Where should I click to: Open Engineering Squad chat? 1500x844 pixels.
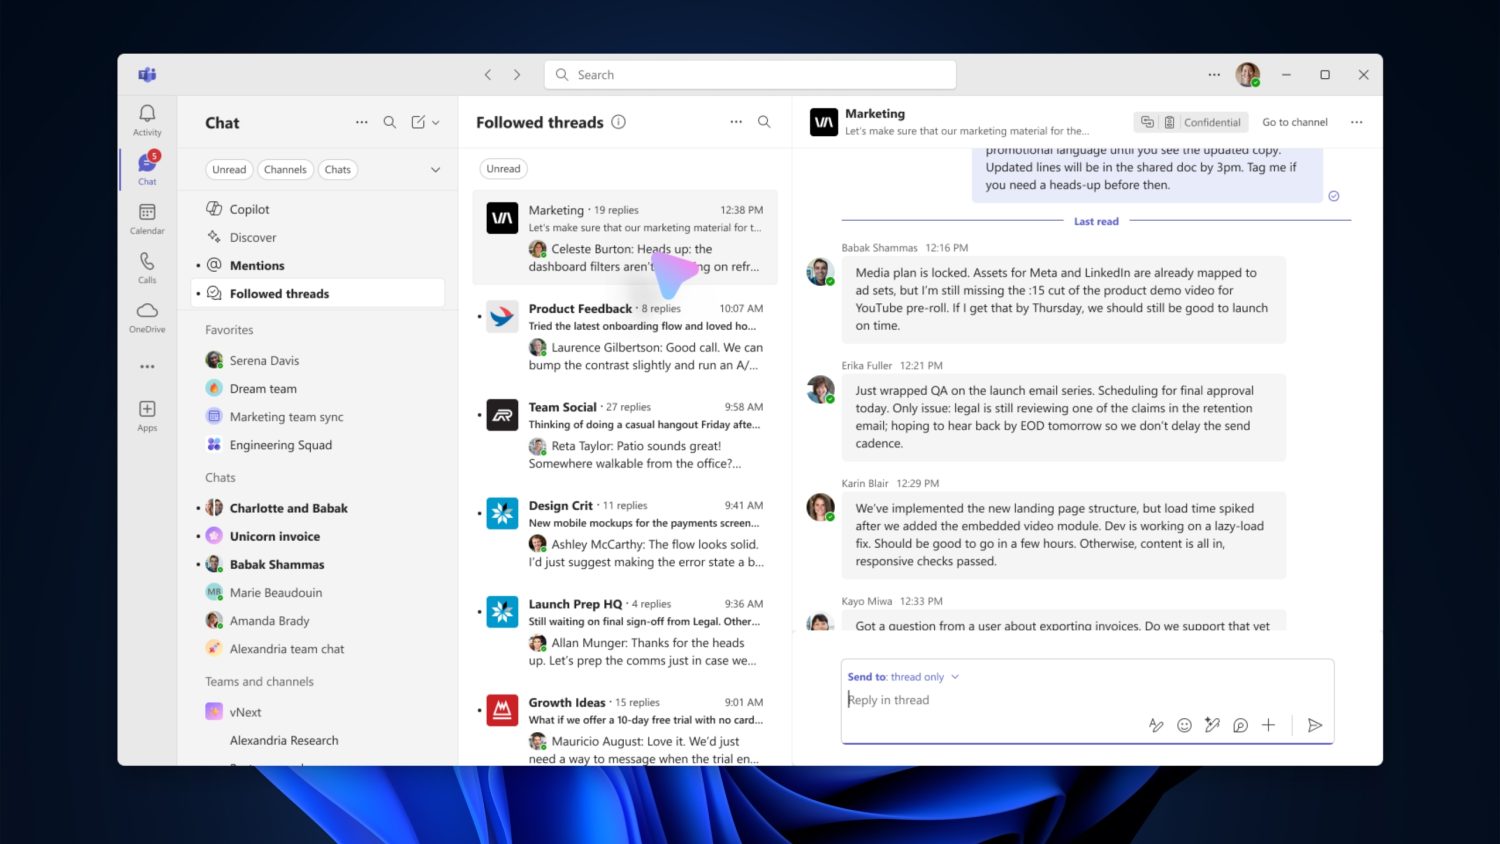pos(317,444)
